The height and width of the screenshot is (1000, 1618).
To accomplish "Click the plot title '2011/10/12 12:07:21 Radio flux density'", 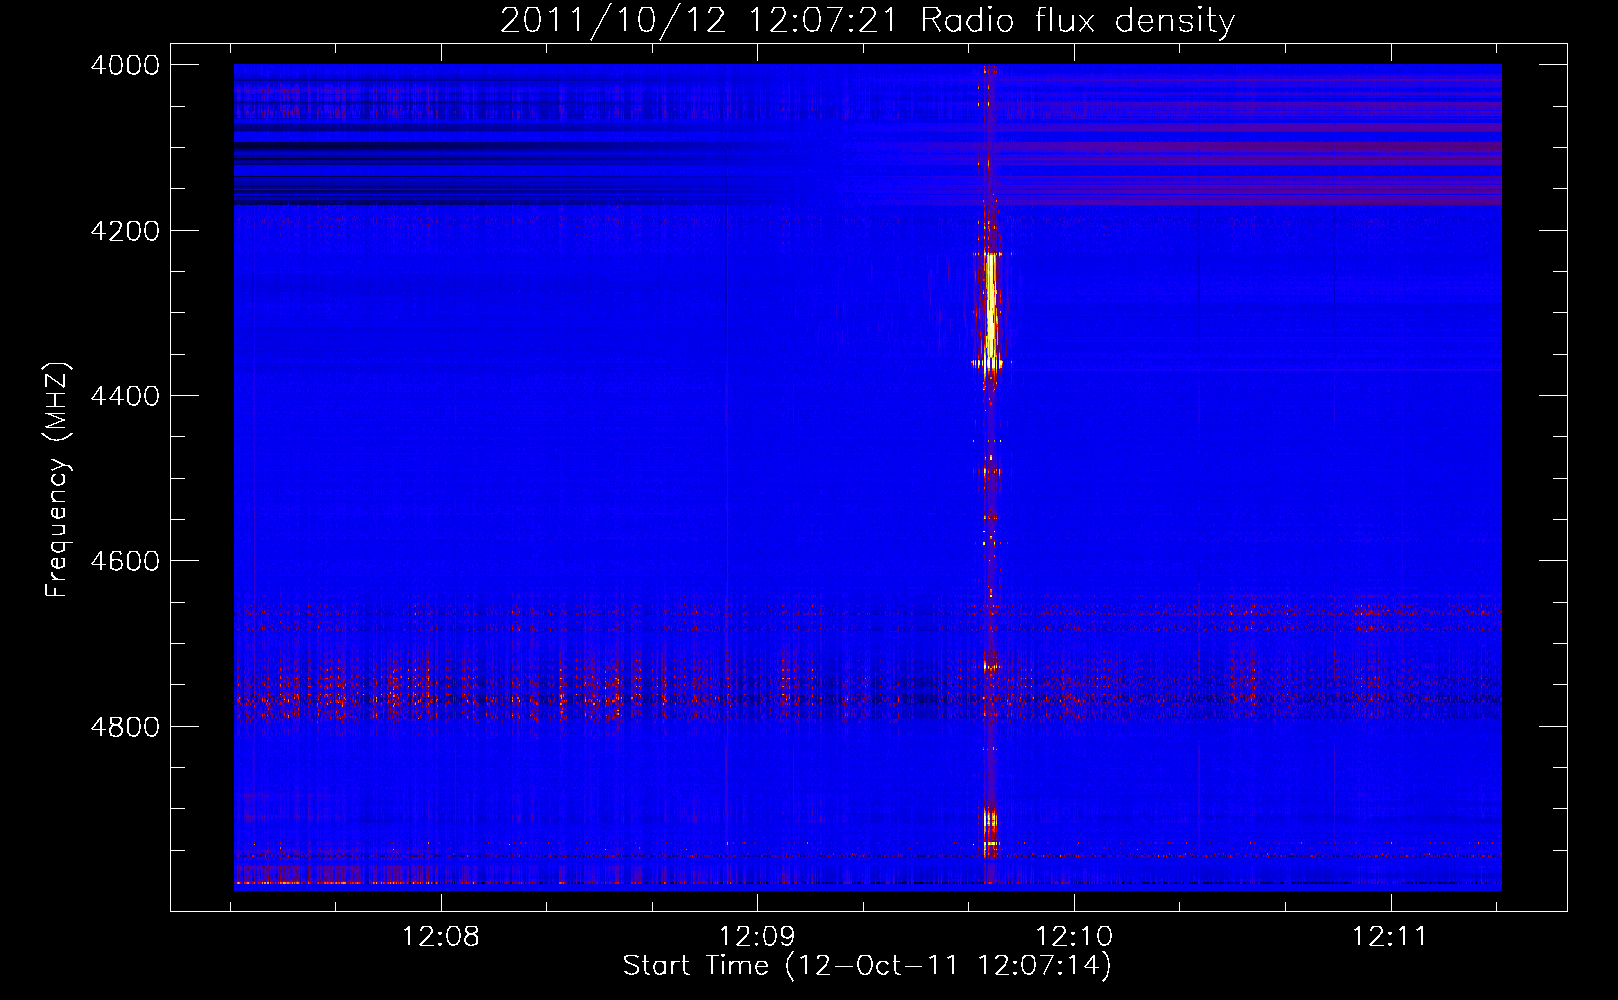I will (x=867, y=20).
